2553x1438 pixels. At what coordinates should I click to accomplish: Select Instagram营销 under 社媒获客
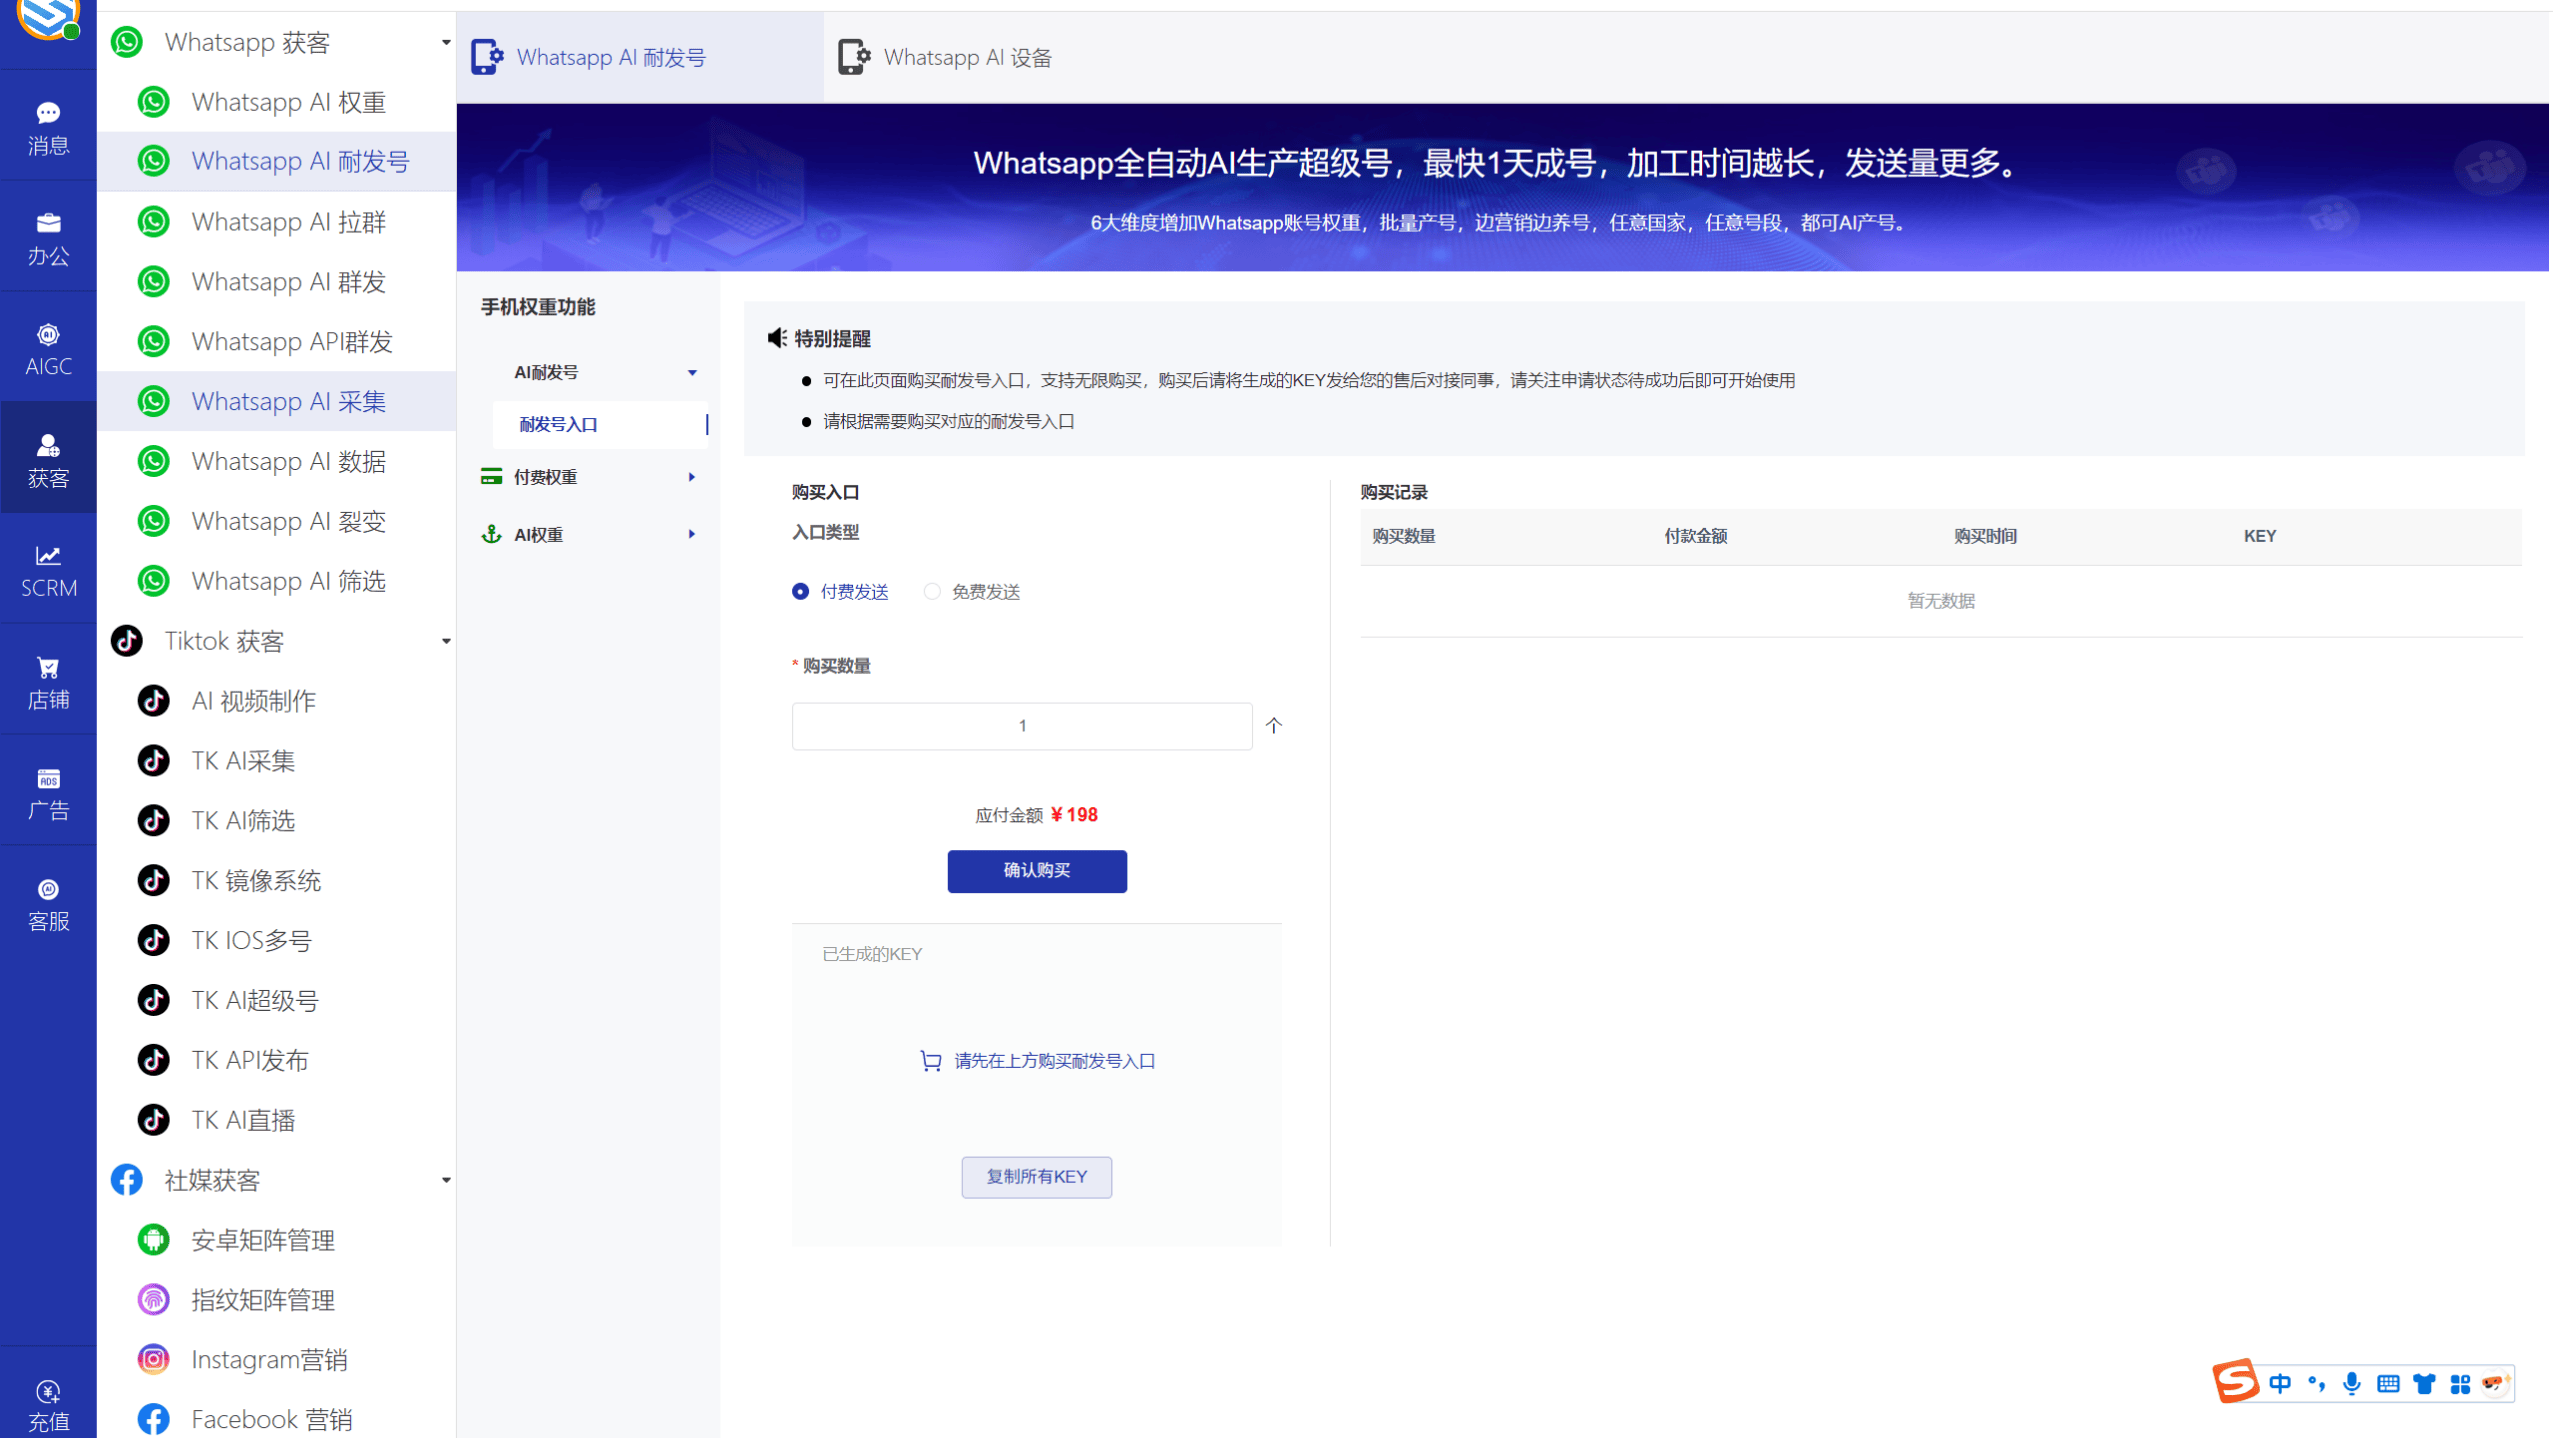point(269,1359)
